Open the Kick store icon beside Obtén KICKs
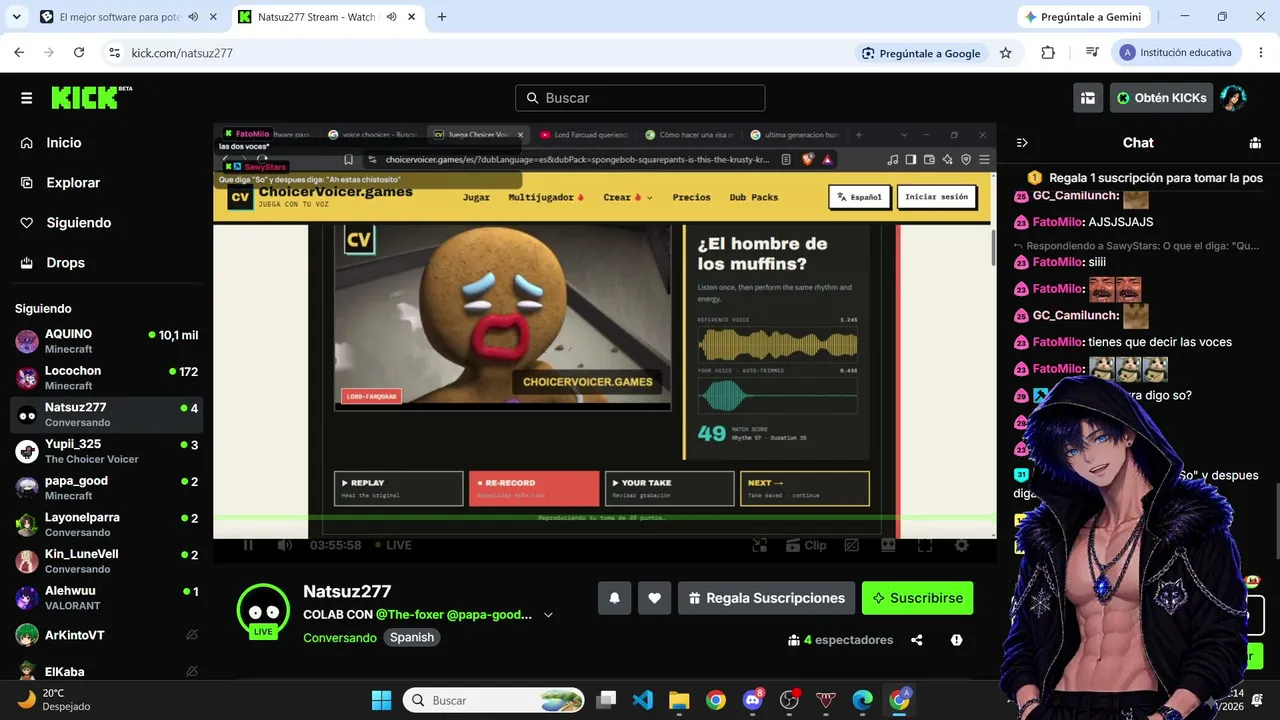This screenshot has width=1280, height=720. click(x=1087, y=98)
